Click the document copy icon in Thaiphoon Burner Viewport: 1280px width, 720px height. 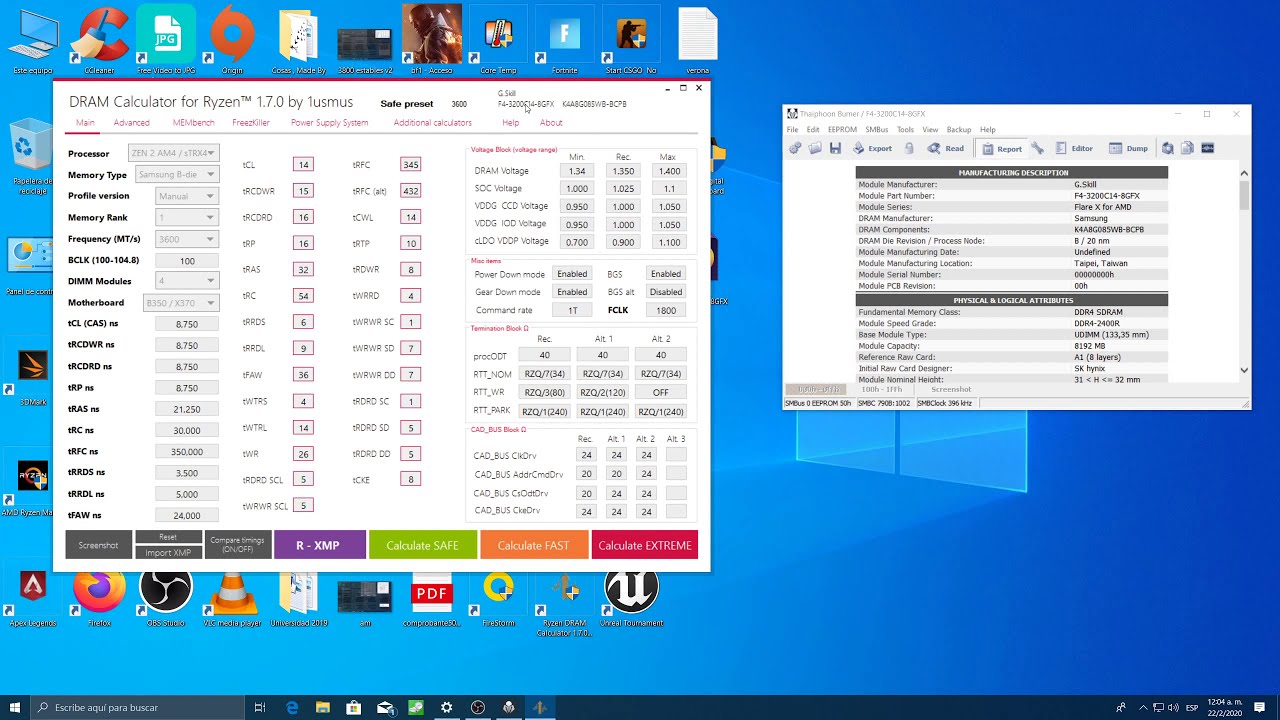click(x=1187, y=148)
